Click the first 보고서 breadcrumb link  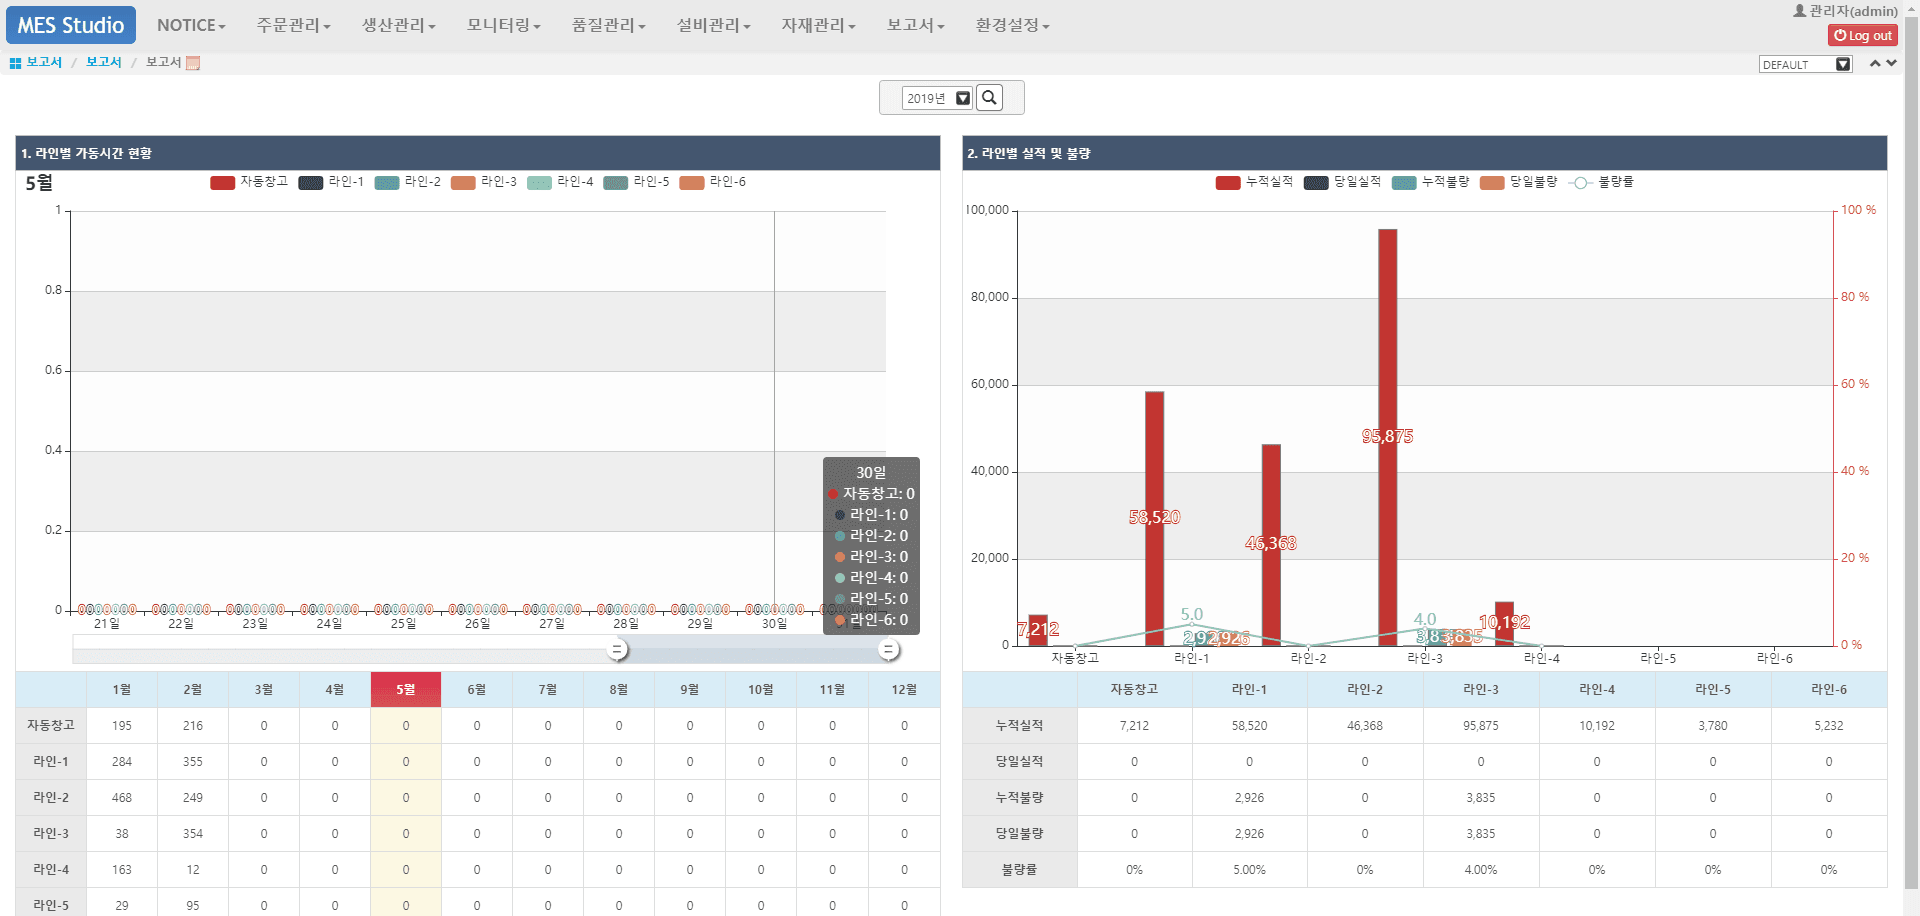click(43, 62)
